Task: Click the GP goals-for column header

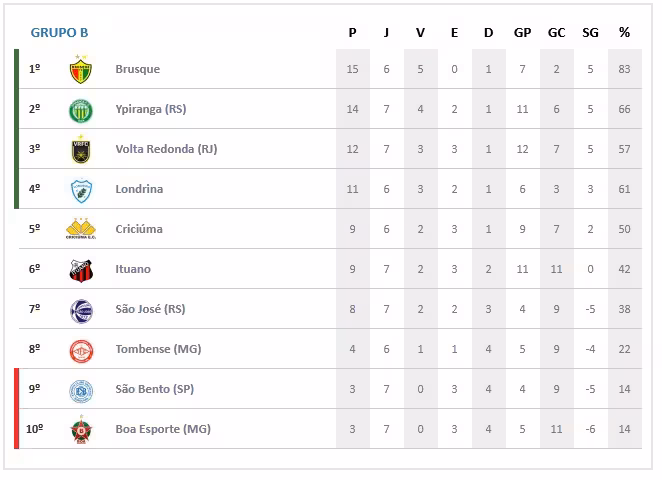Action: pyautogui.click(x=522, y=33)
